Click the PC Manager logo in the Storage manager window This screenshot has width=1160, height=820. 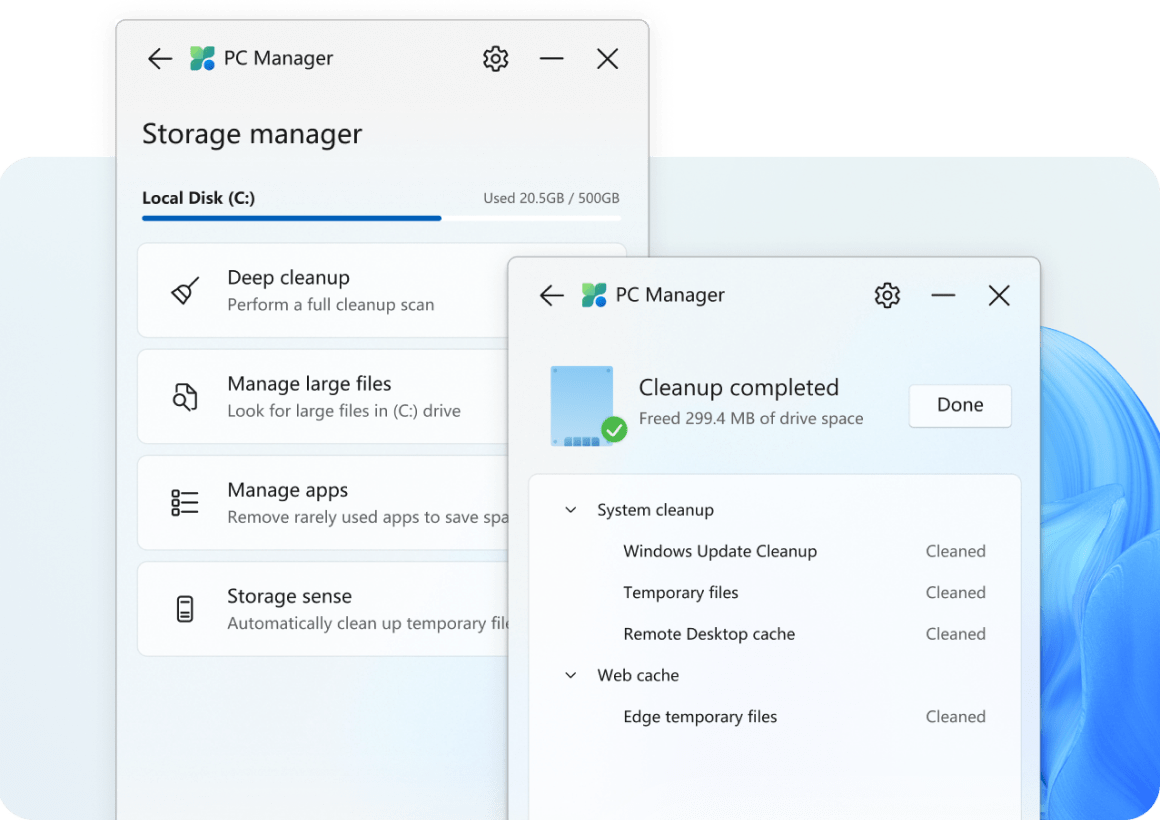201,58
